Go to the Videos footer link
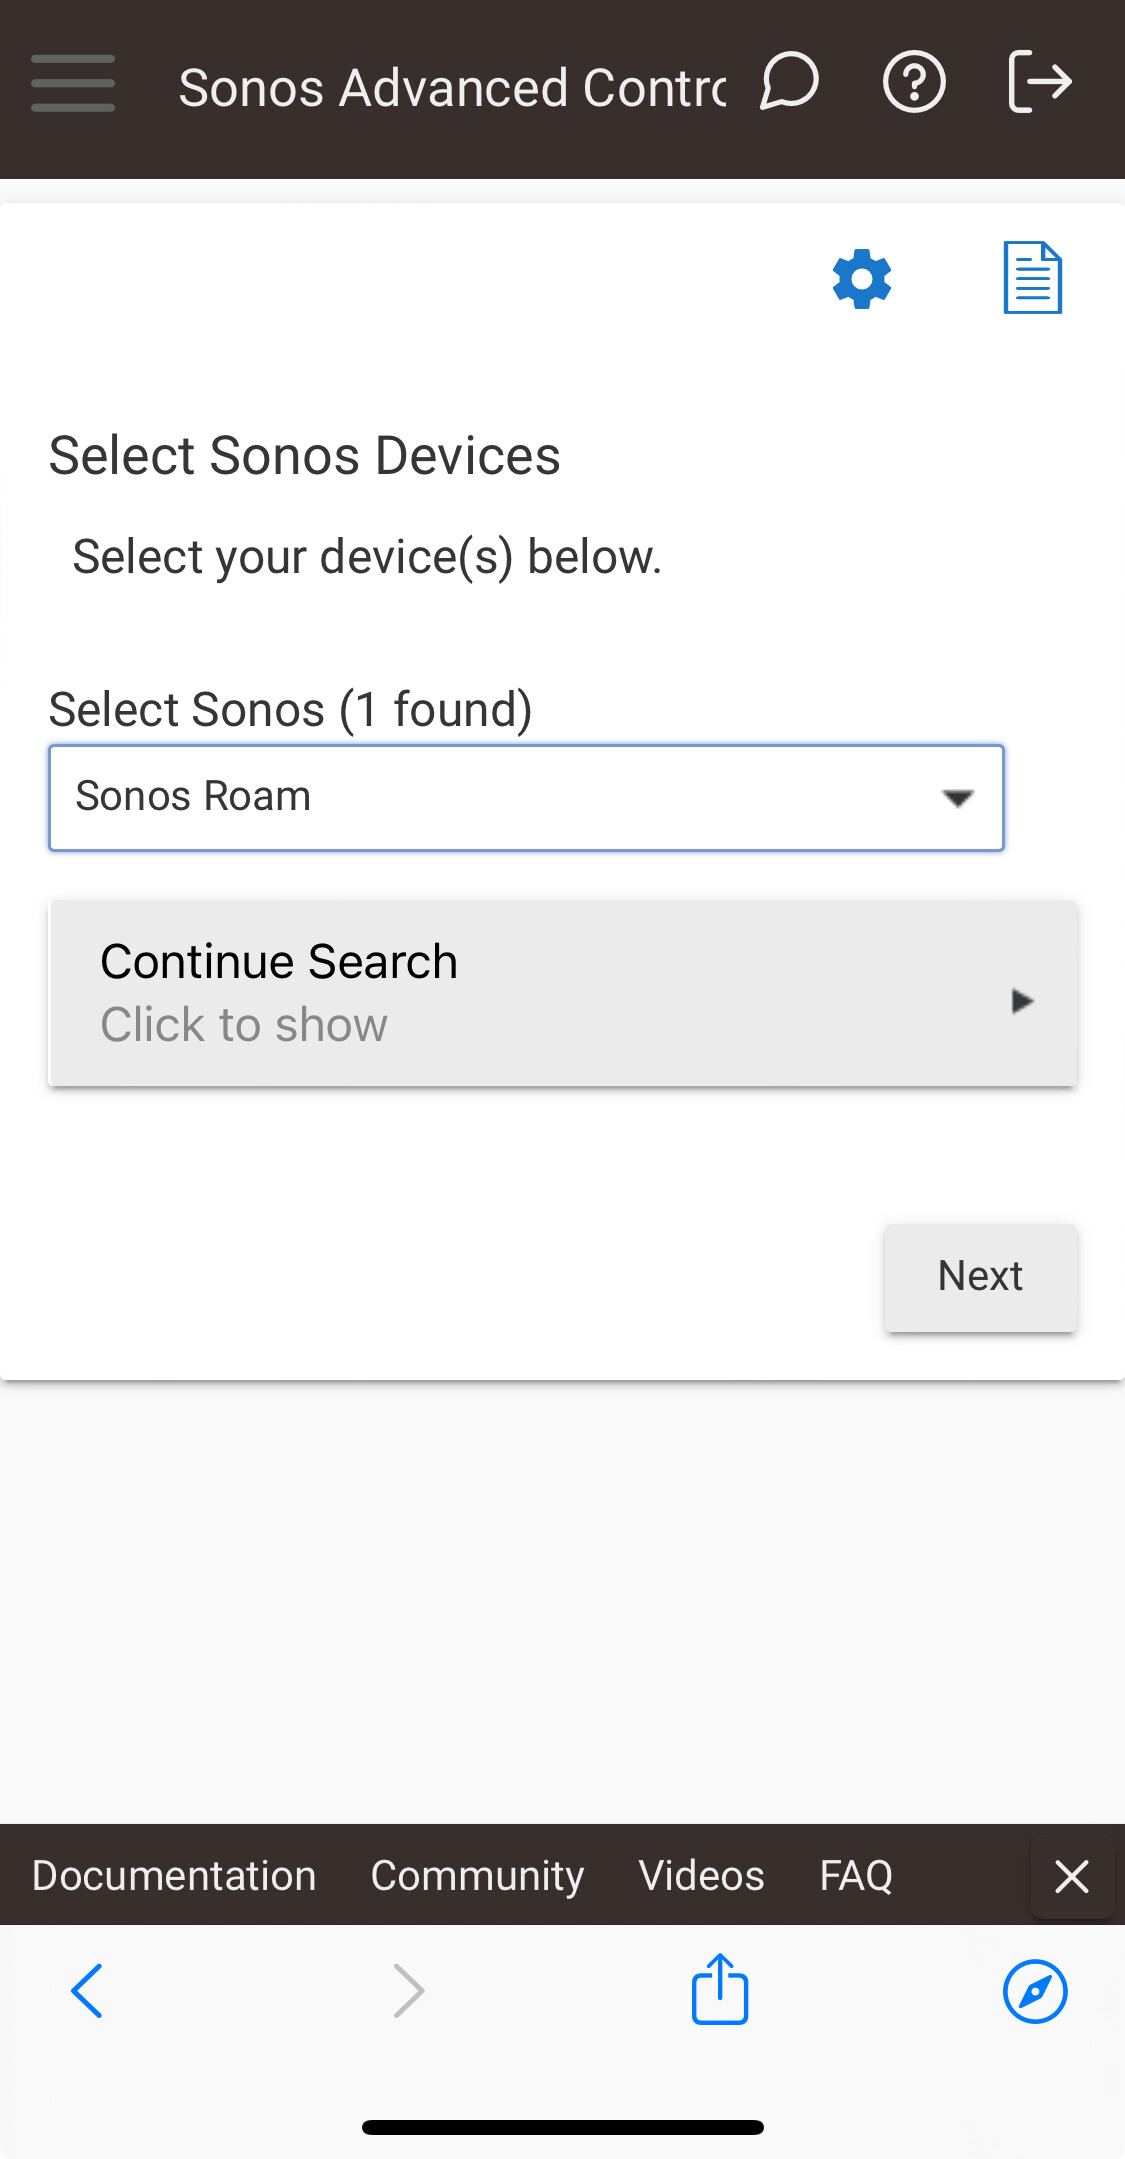Viewport: 1125px width, 2159px height. coord(701,1875)
